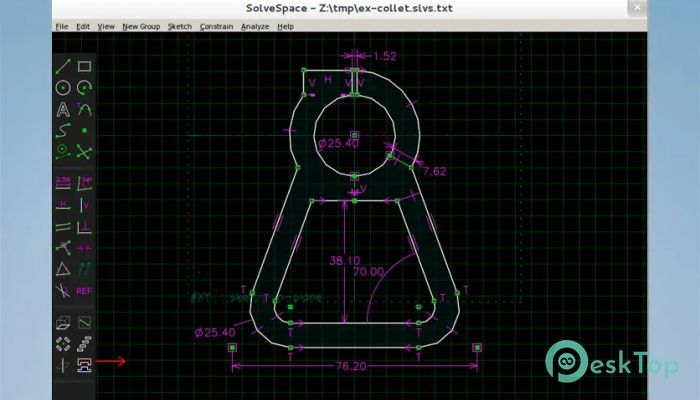Apply the symmetric constraint
This screenshot has height=400, width=700.
pos(84,248)
